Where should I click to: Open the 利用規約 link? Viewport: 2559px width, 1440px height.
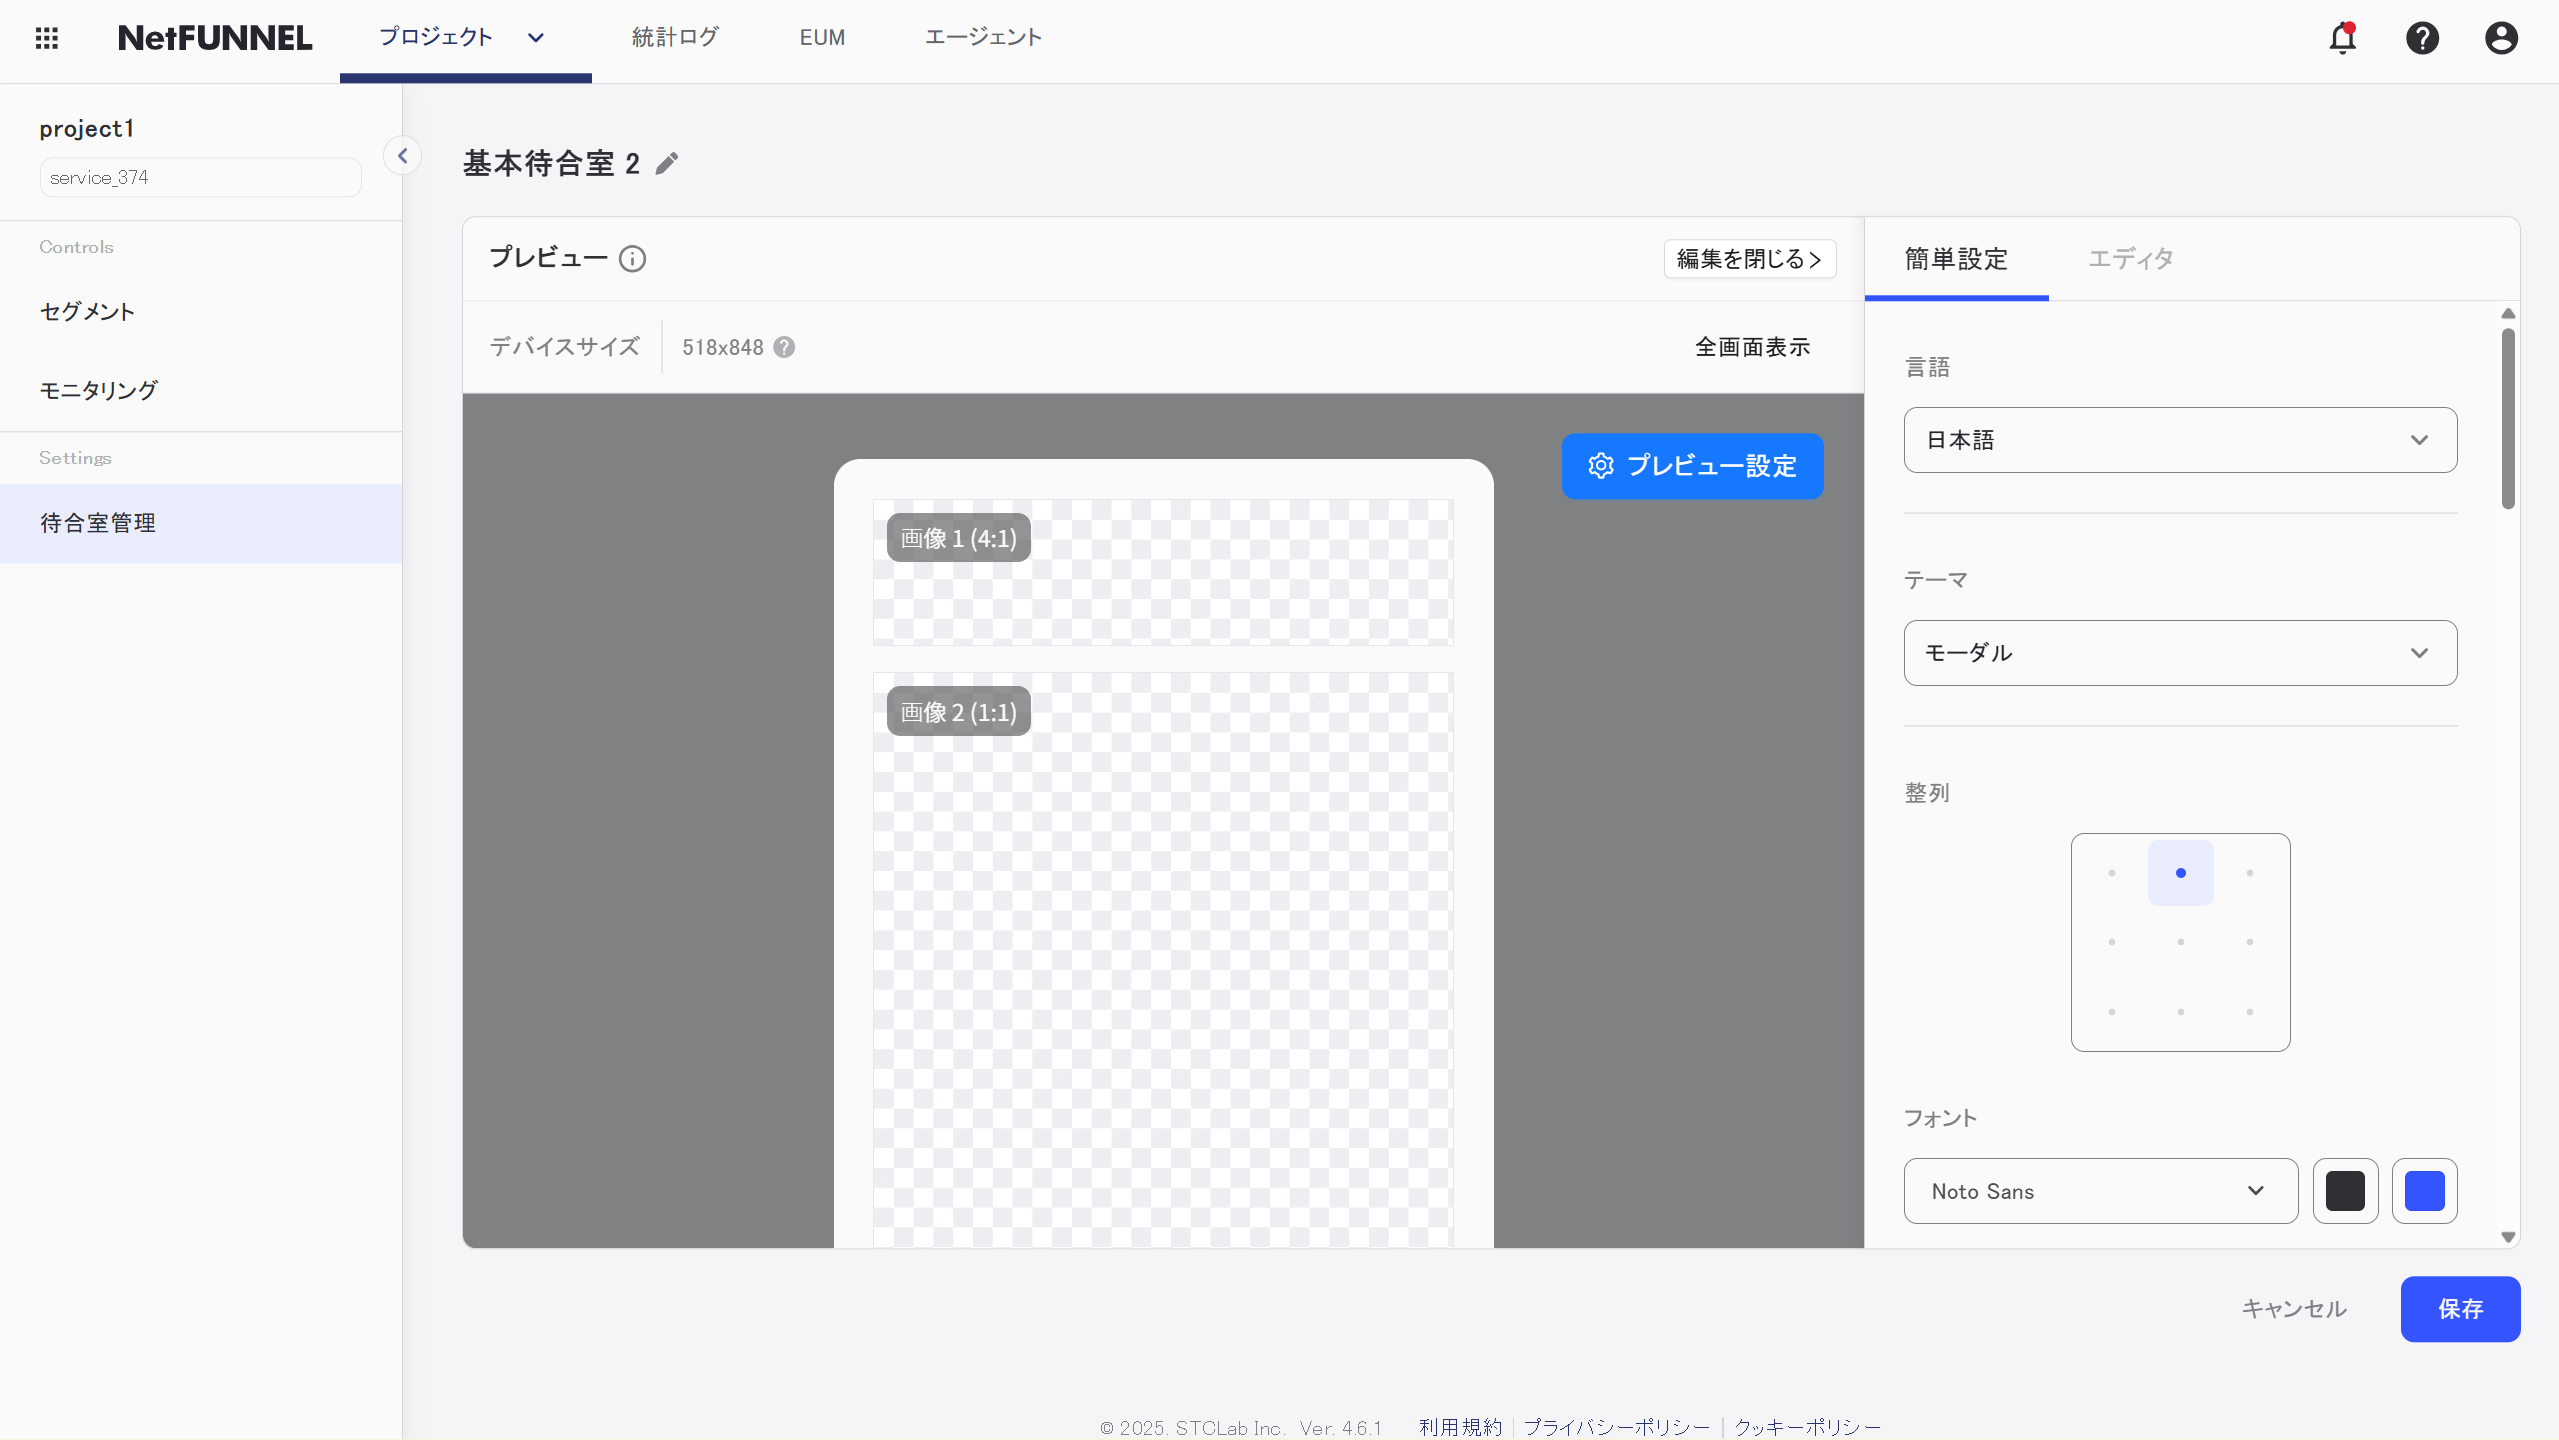tap(1461, 1427)
